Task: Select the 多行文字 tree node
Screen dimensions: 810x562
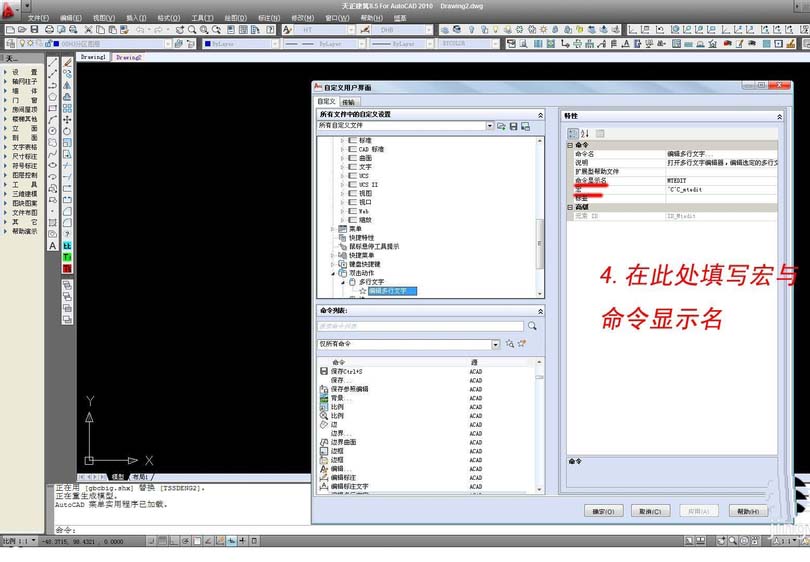Action: [x=371, y=282]
